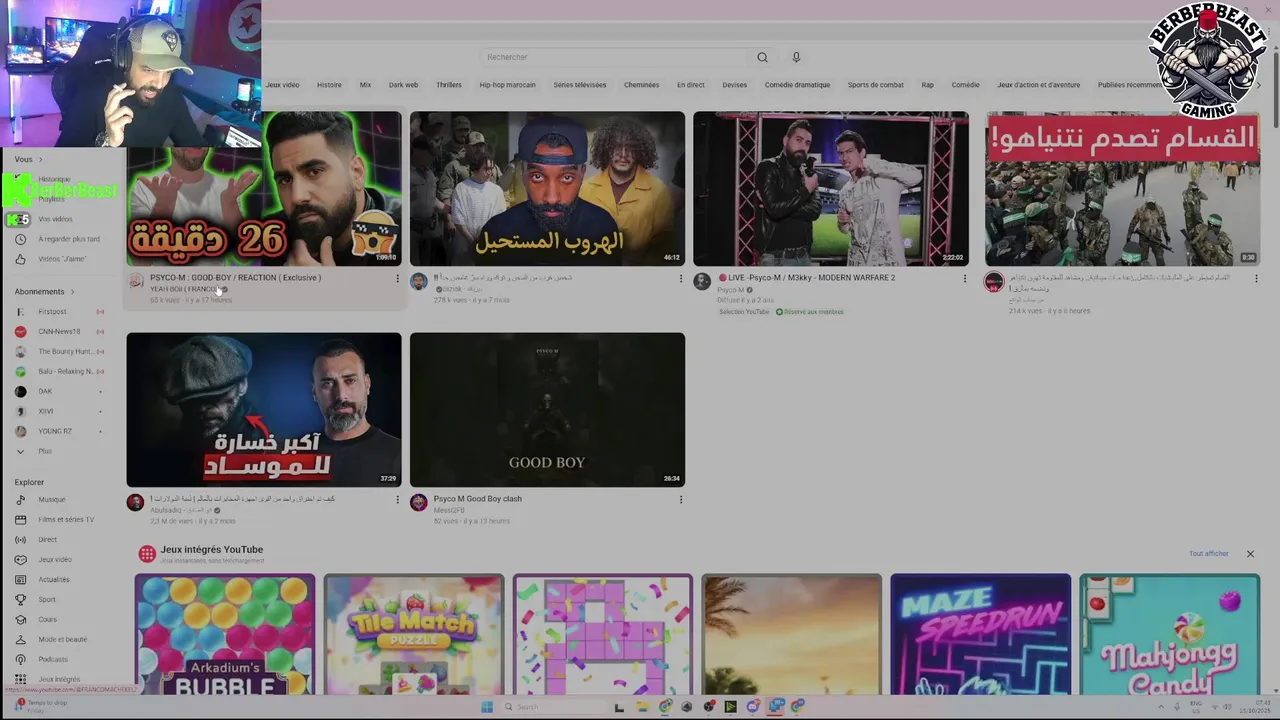The image size is (1280, 720).
Task: Click Windows taskbar search box
Action: point(553,707)
